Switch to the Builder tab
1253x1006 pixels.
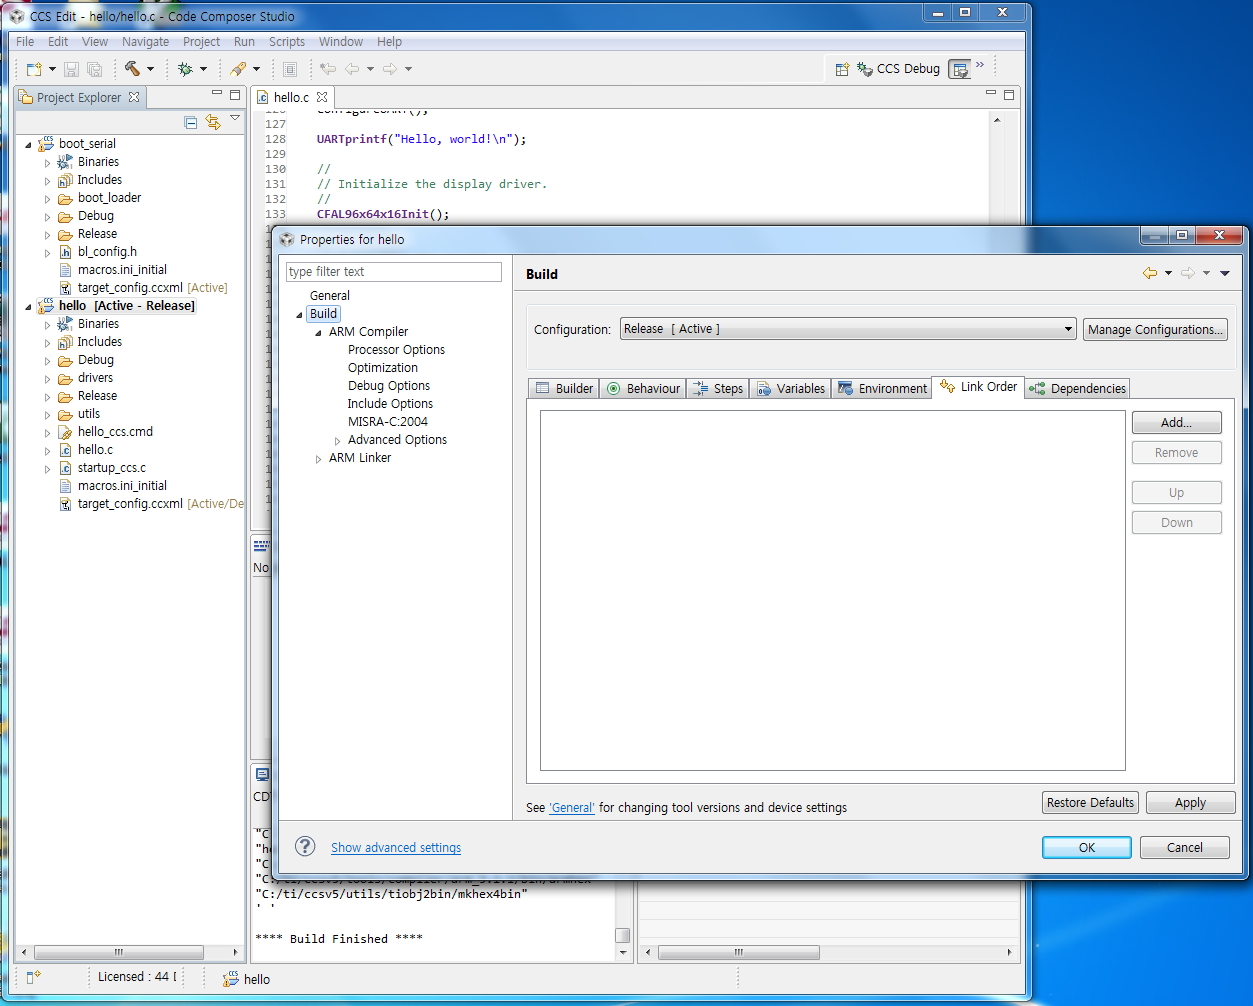pyautogui.click(x=564, y=388)
